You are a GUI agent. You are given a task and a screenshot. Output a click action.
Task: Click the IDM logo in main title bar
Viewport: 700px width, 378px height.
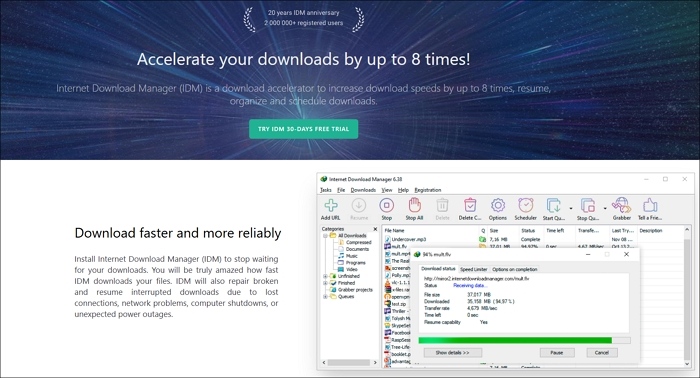[324, 179]
